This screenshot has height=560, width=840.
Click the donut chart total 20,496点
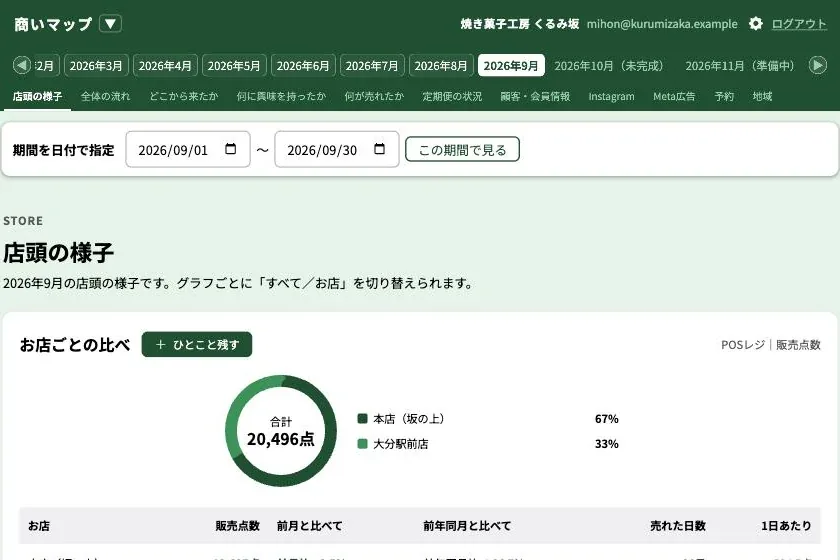click(281, 439)
